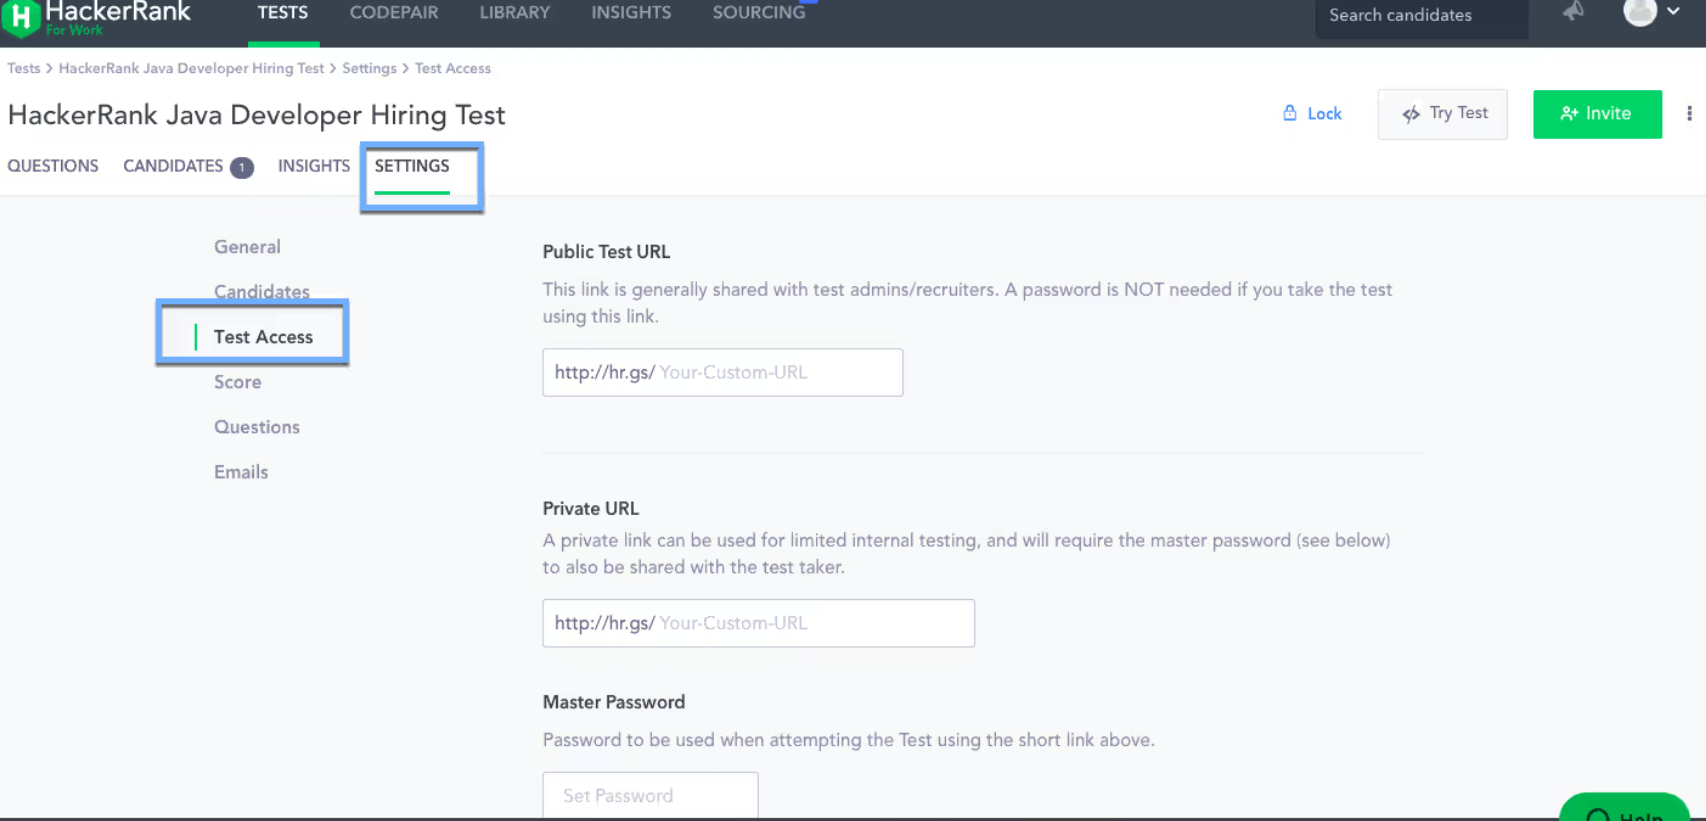This screenshot has width=1706, height=821.
Task: Lock the test with the Lock button
Action: click(x=1312, y=114)
